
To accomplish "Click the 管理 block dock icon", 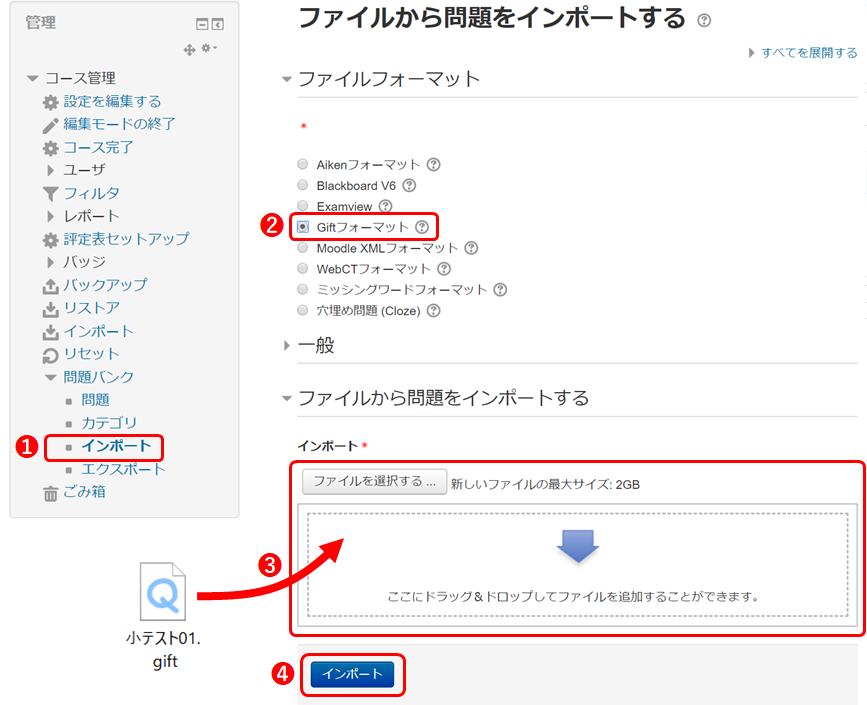I will point(218,24).
